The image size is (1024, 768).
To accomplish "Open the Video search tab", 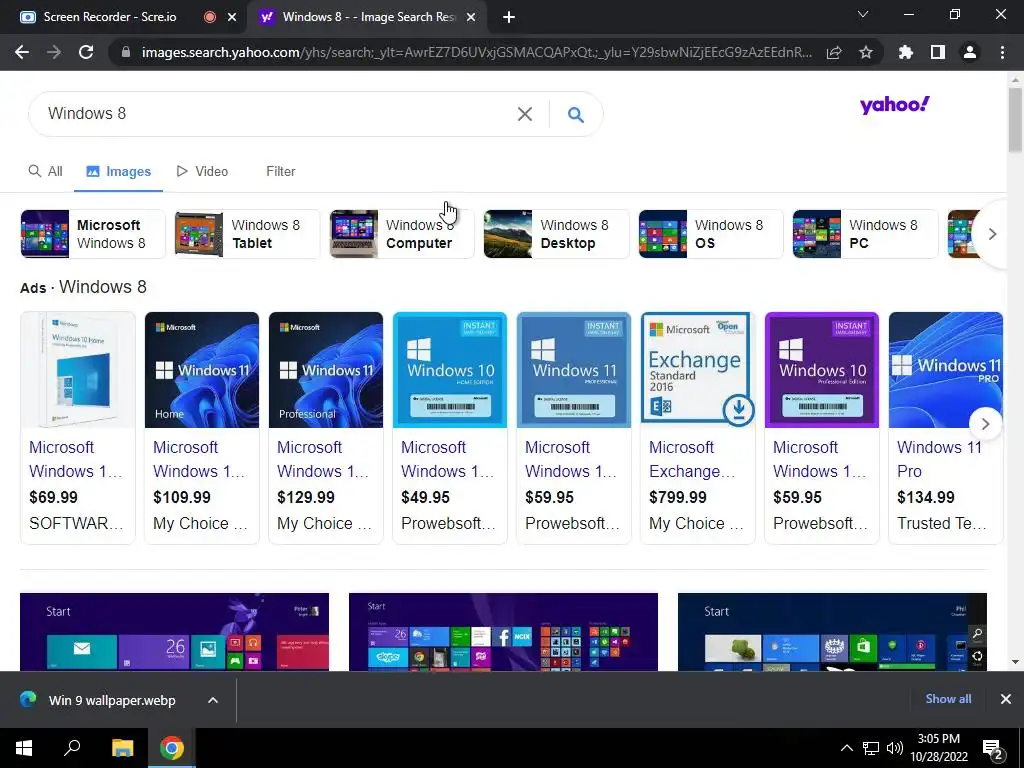I will pos(202,171).
